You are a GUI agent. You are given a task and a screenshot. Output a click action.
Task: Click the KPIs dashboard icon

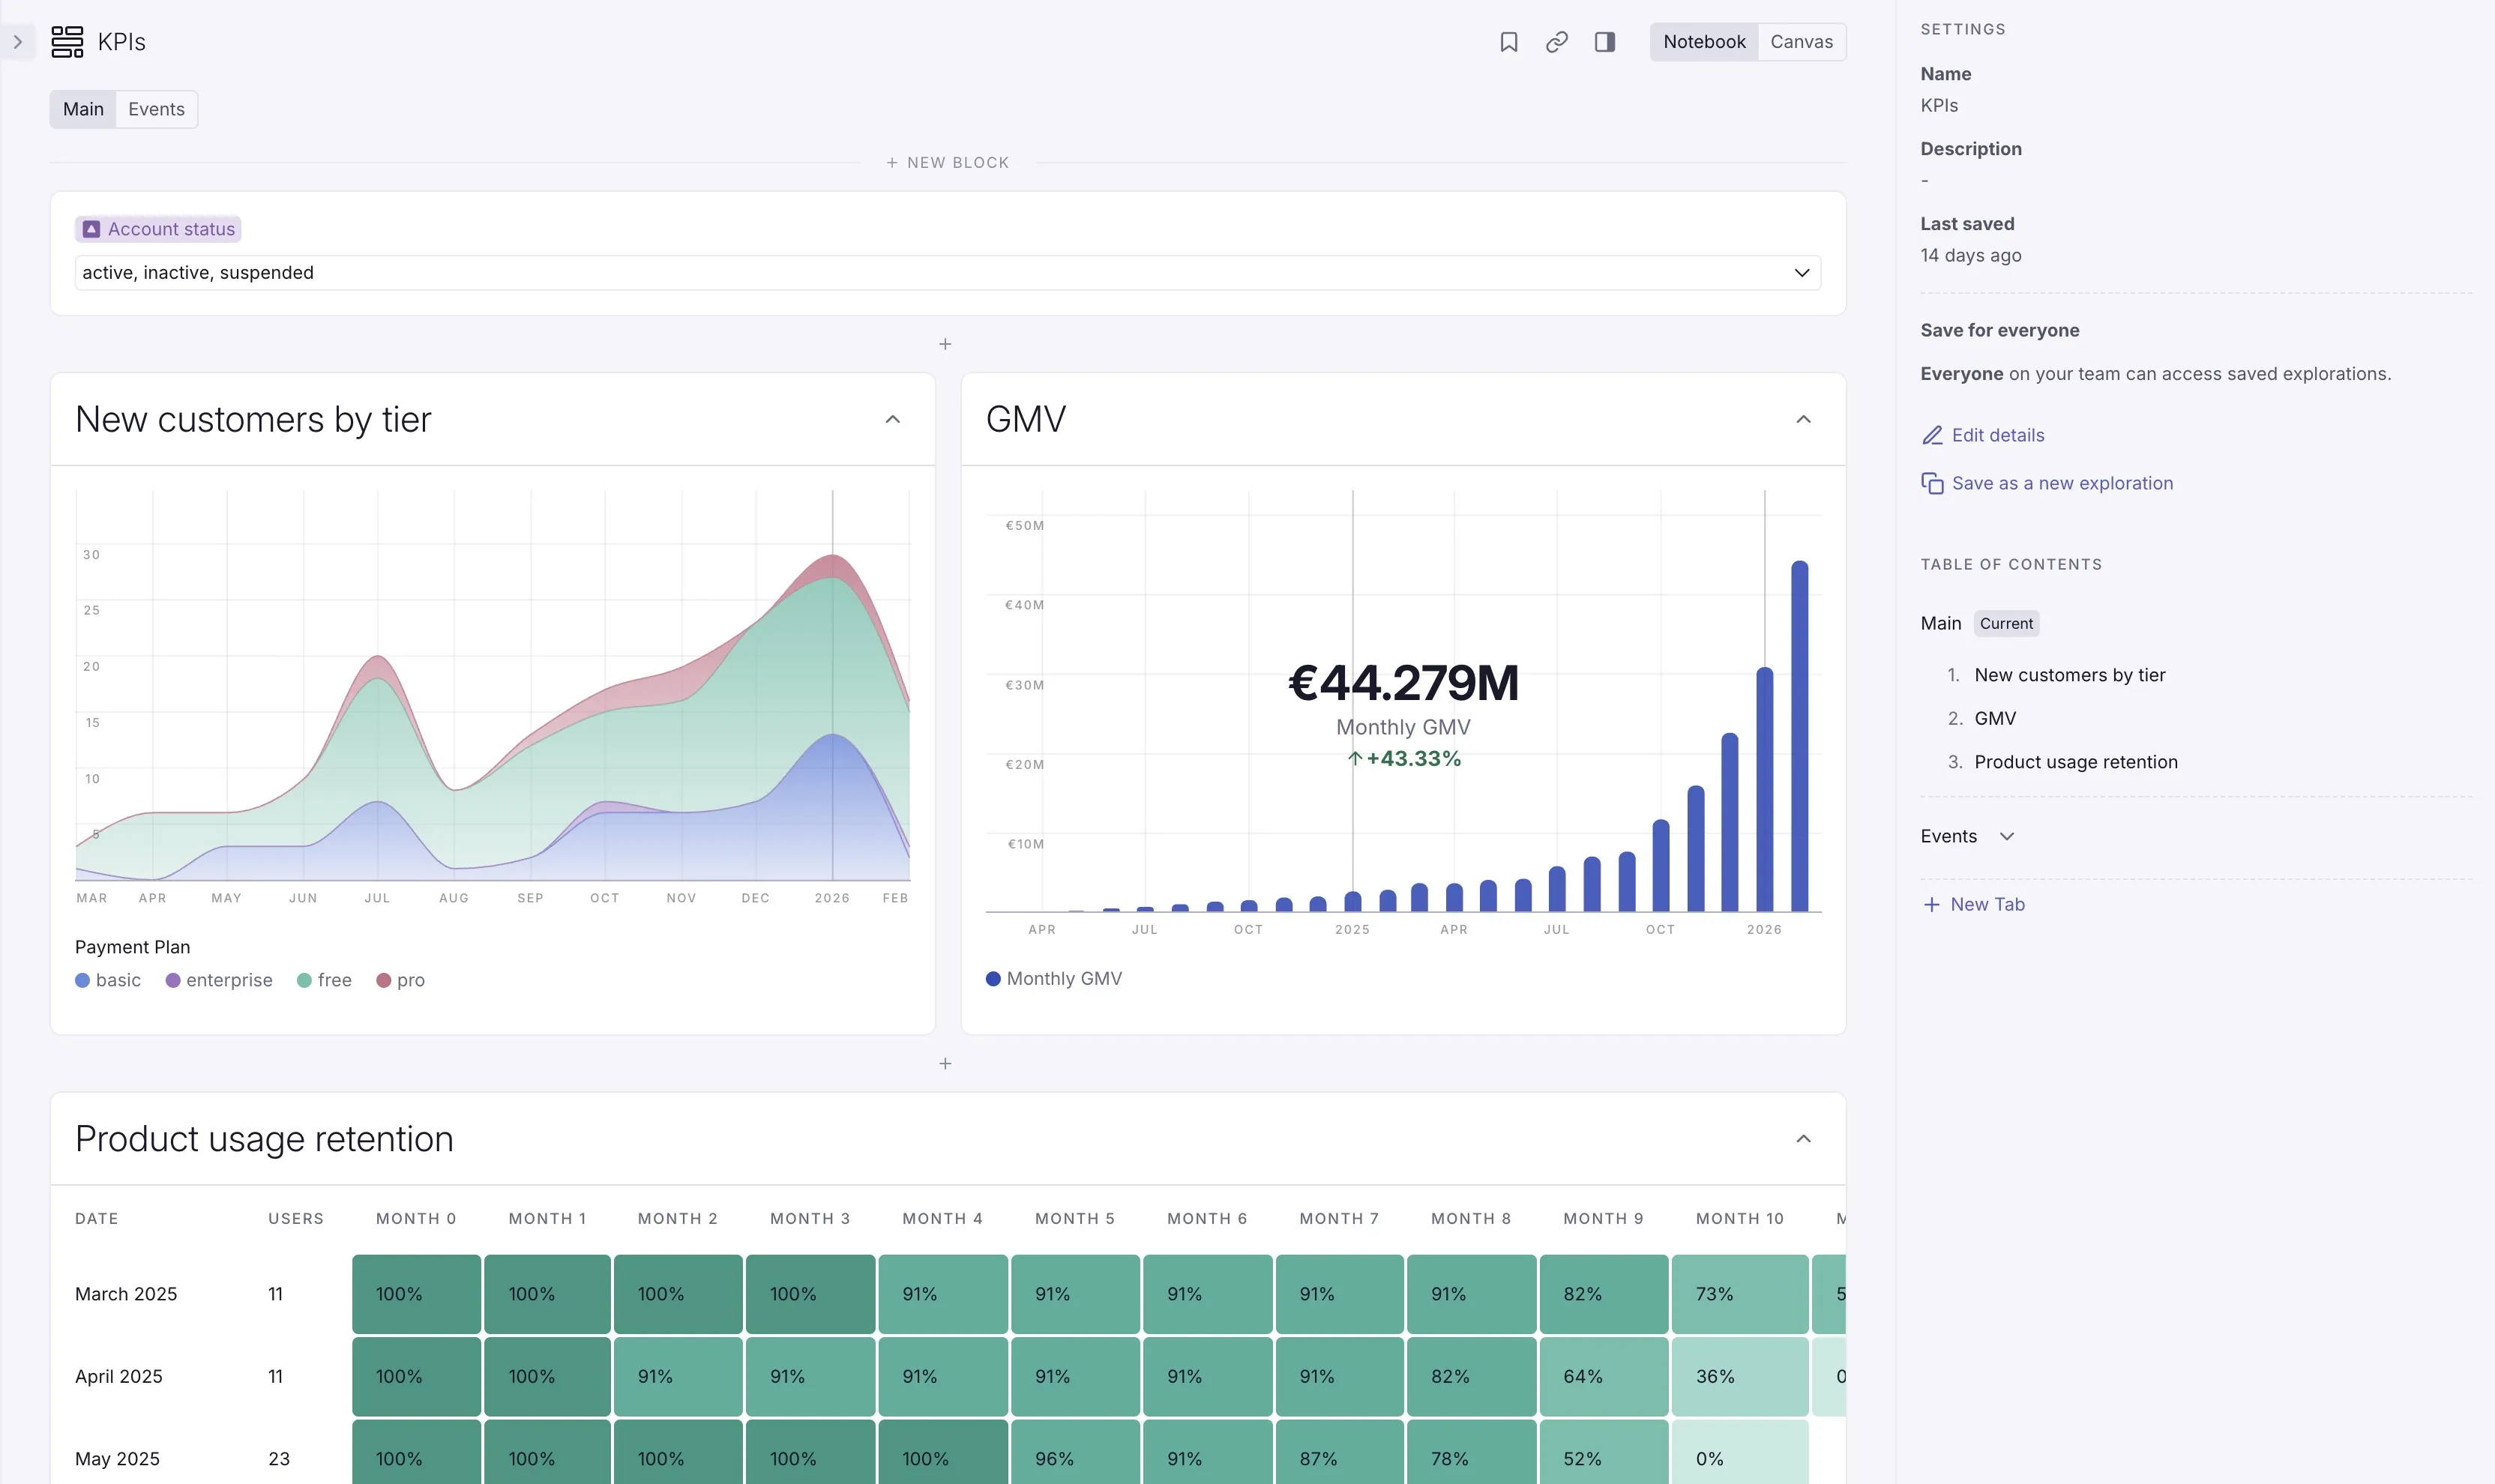pos(67,42)
